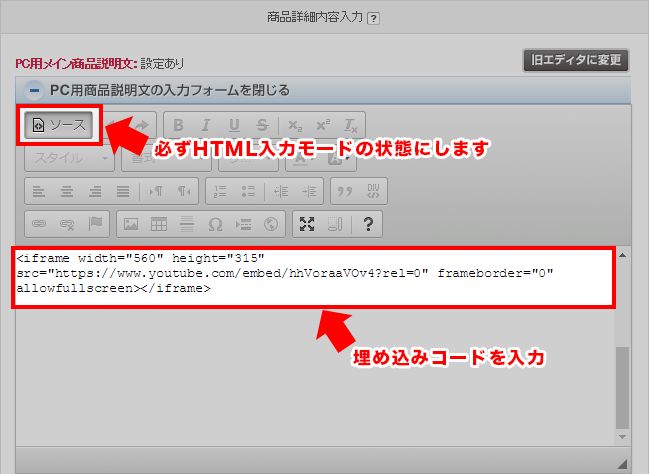Click the PC用メイン商品説明文 label
This screenshot has height=474, width=649.
tap(76, 64)
